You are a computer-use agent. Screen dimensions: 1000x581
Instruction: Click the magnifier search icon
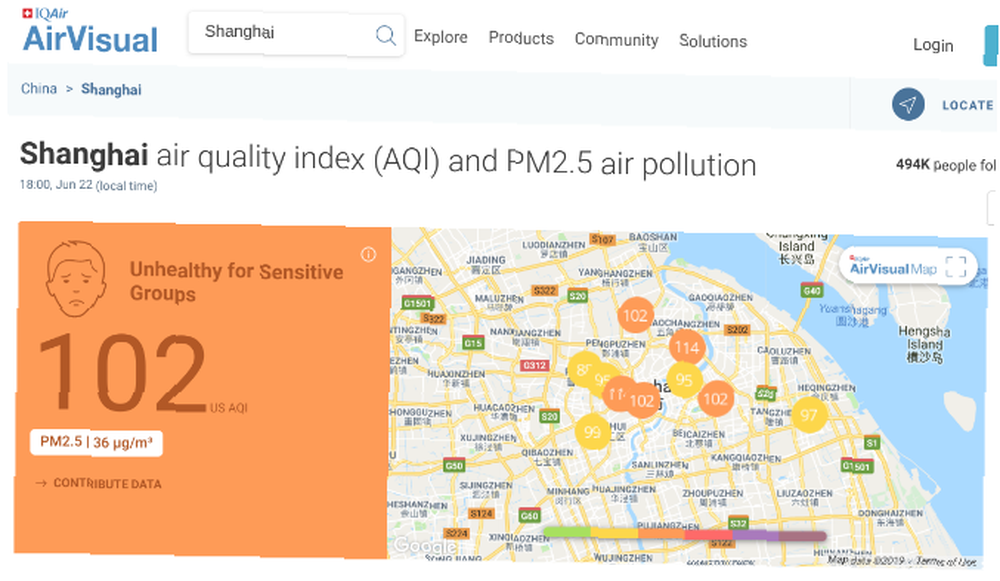(x=386, y=34)
